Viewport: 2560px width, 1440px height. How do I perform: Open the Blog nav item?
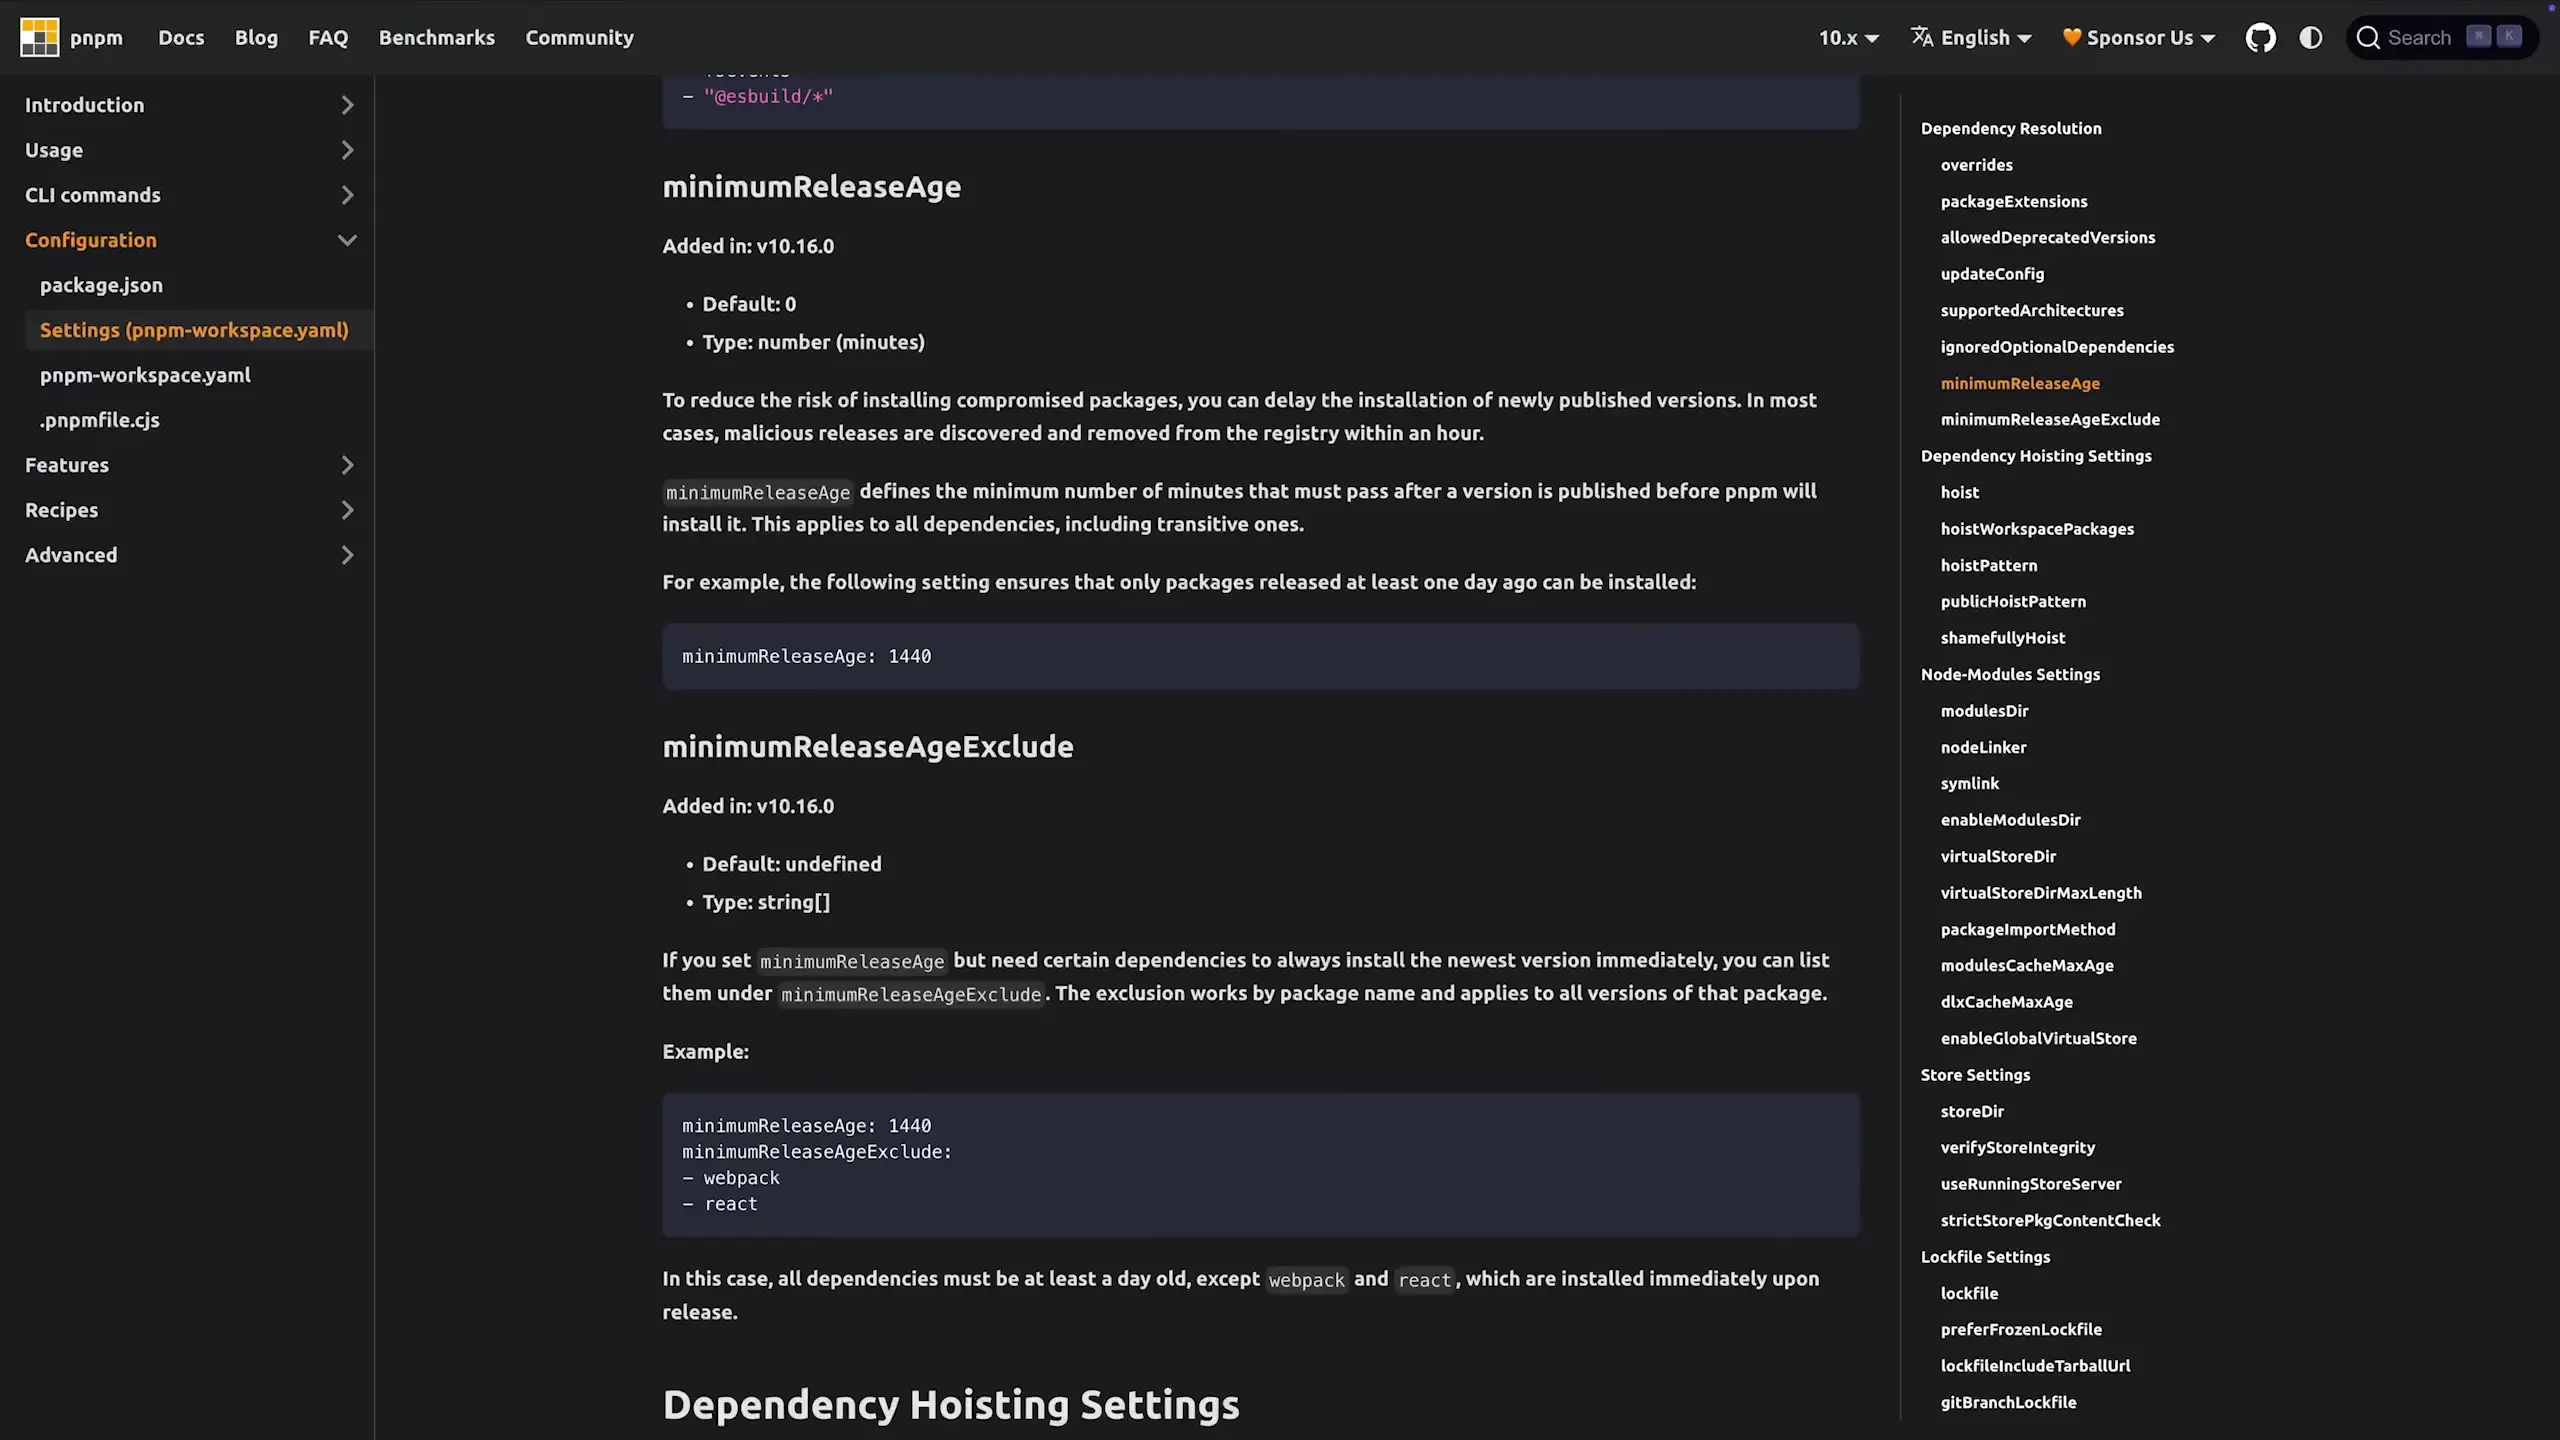click(256, 38)
